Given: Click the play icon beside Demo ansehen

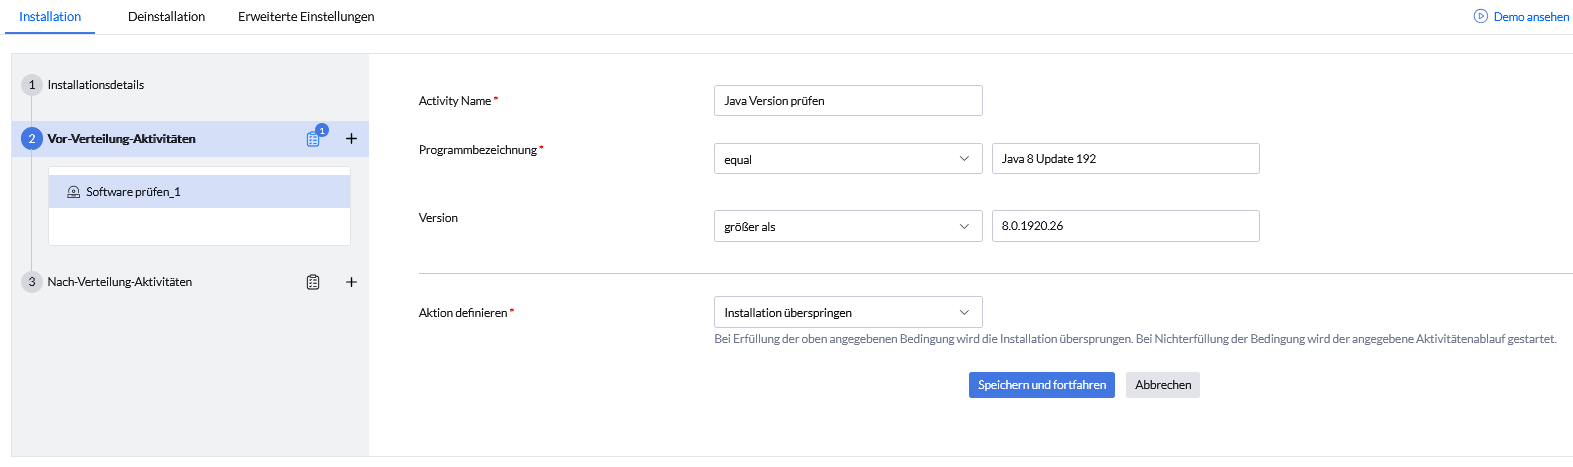Looking at the screenshot, I should [x=1481, y=17].
